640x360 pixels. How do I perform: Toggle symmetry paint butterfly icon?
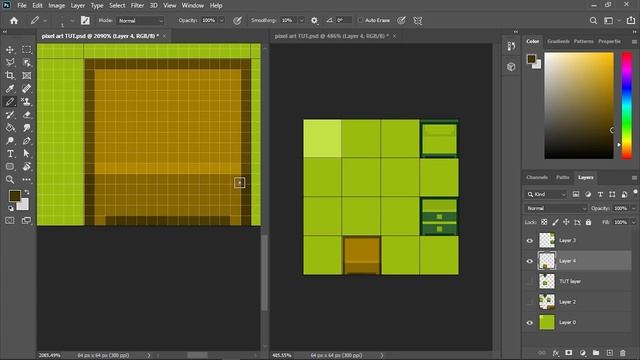[x=417, y=20]
